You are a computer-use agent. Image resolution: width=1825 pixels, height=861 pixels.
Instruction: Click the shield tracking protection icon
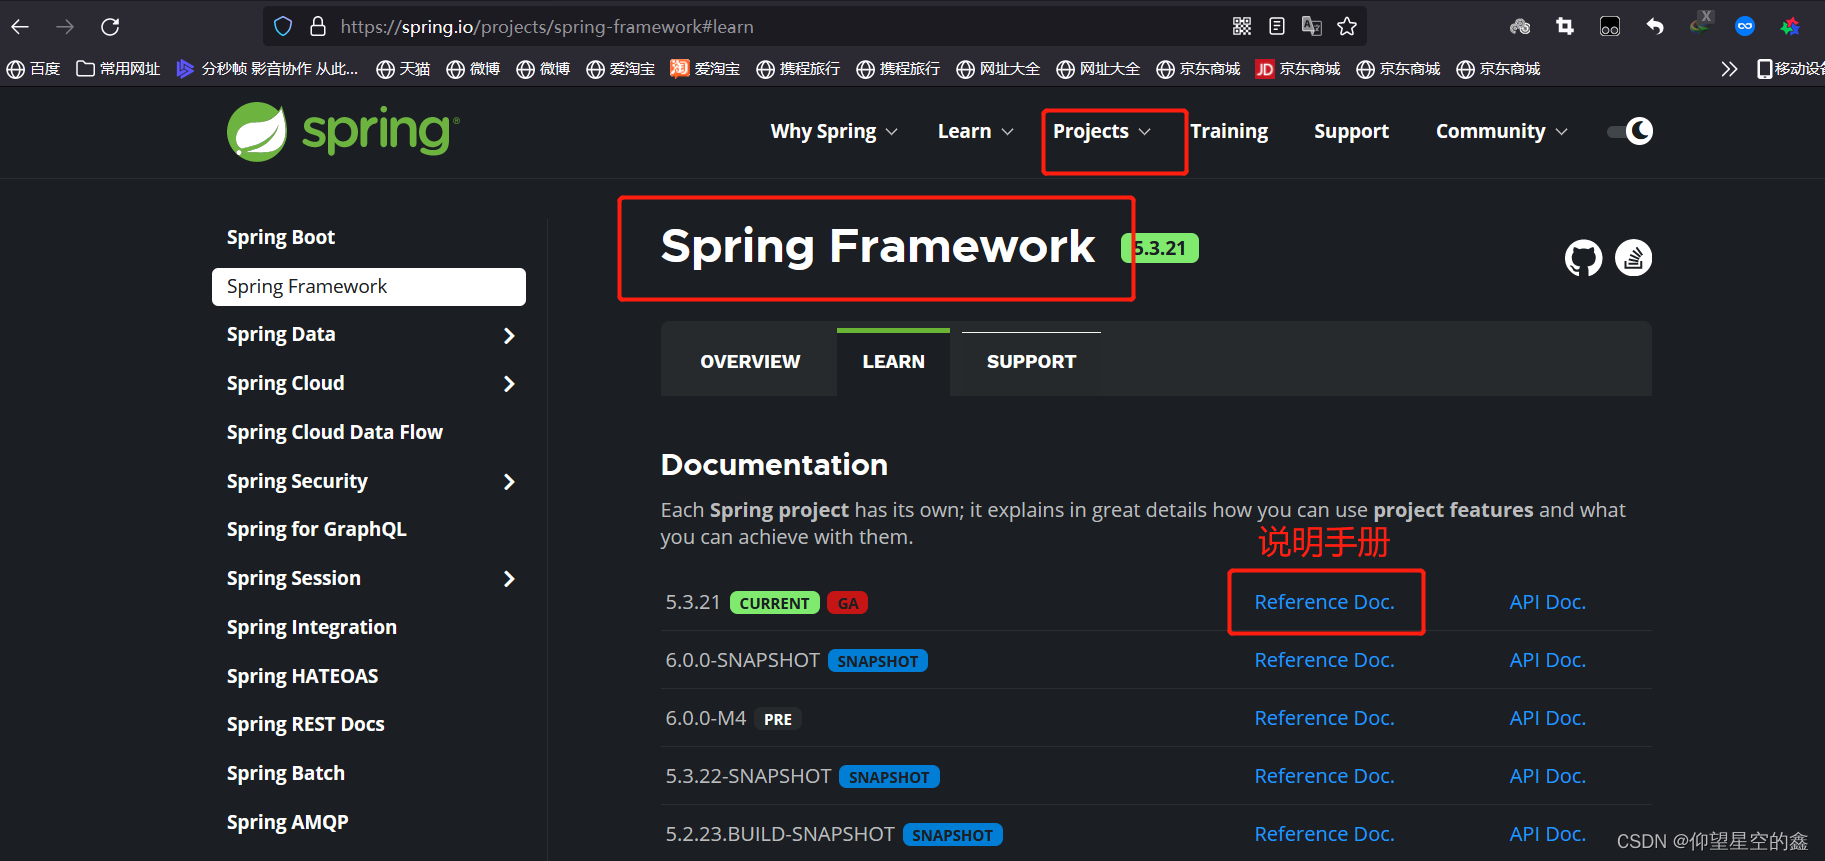[x=283, y=26]
